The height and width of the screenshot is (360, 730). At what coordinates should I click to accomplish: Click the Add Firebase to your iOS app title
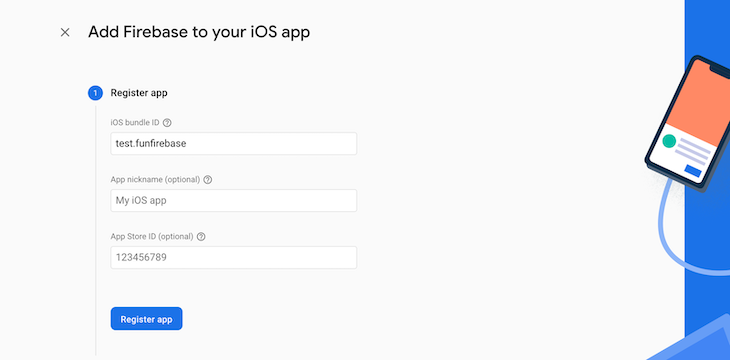tap(199, 32)
